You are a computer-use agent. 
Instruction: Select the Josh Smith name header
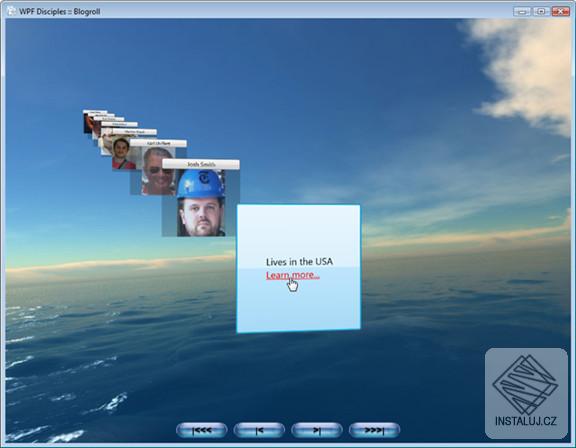click(x=201, y=164)
